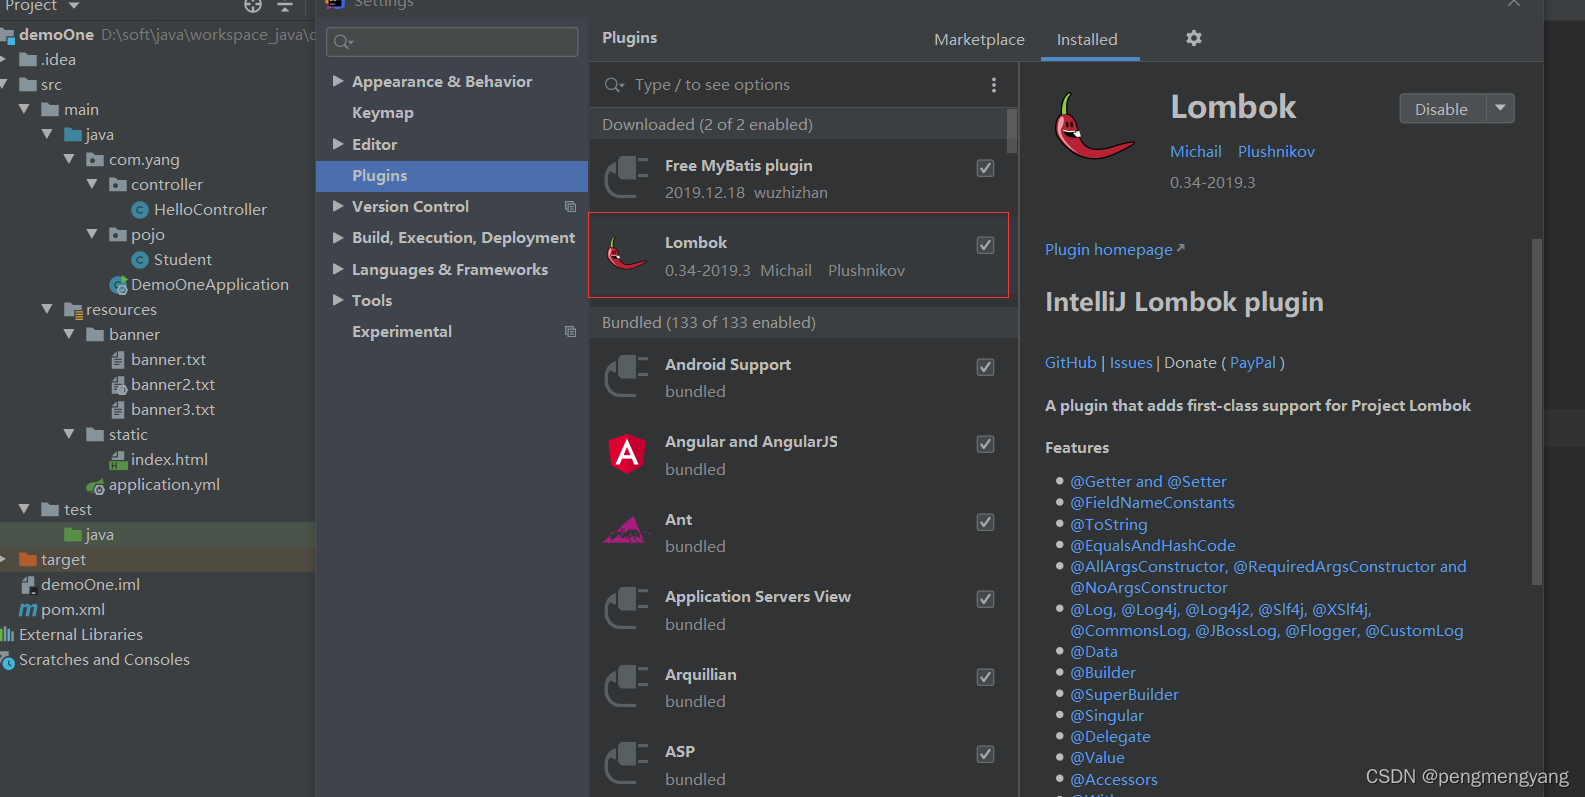Click the Arquillian plugin plug icon

627,687
